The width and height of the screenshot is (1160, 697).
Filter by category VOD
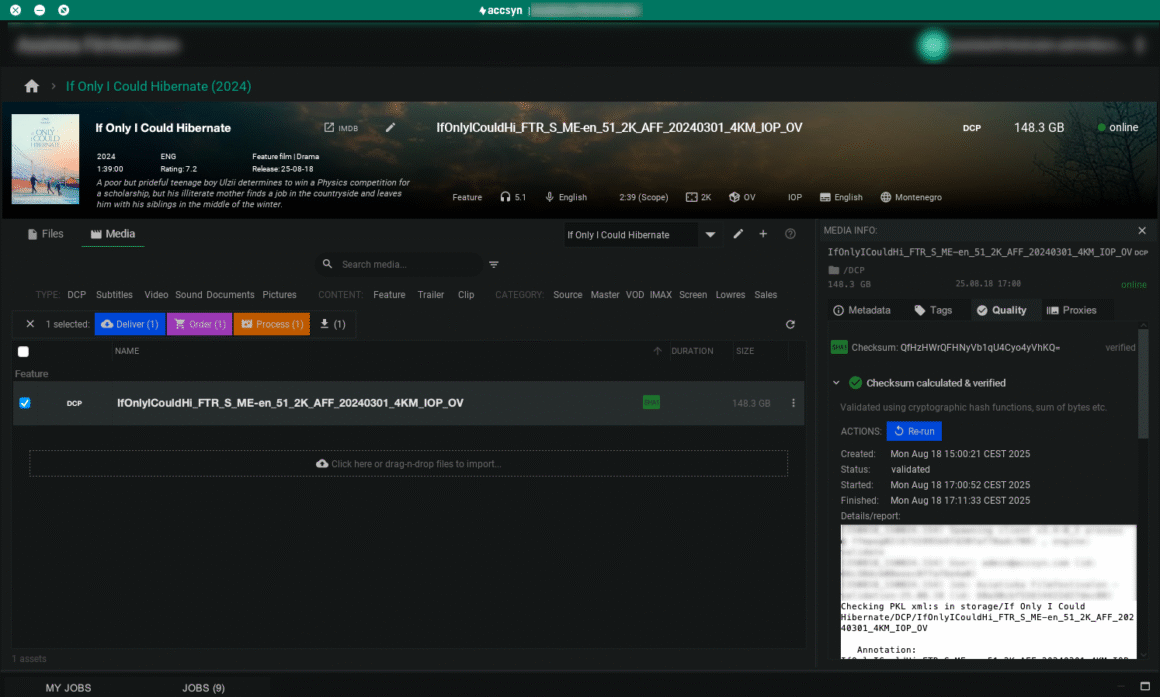tap(635, 294)
